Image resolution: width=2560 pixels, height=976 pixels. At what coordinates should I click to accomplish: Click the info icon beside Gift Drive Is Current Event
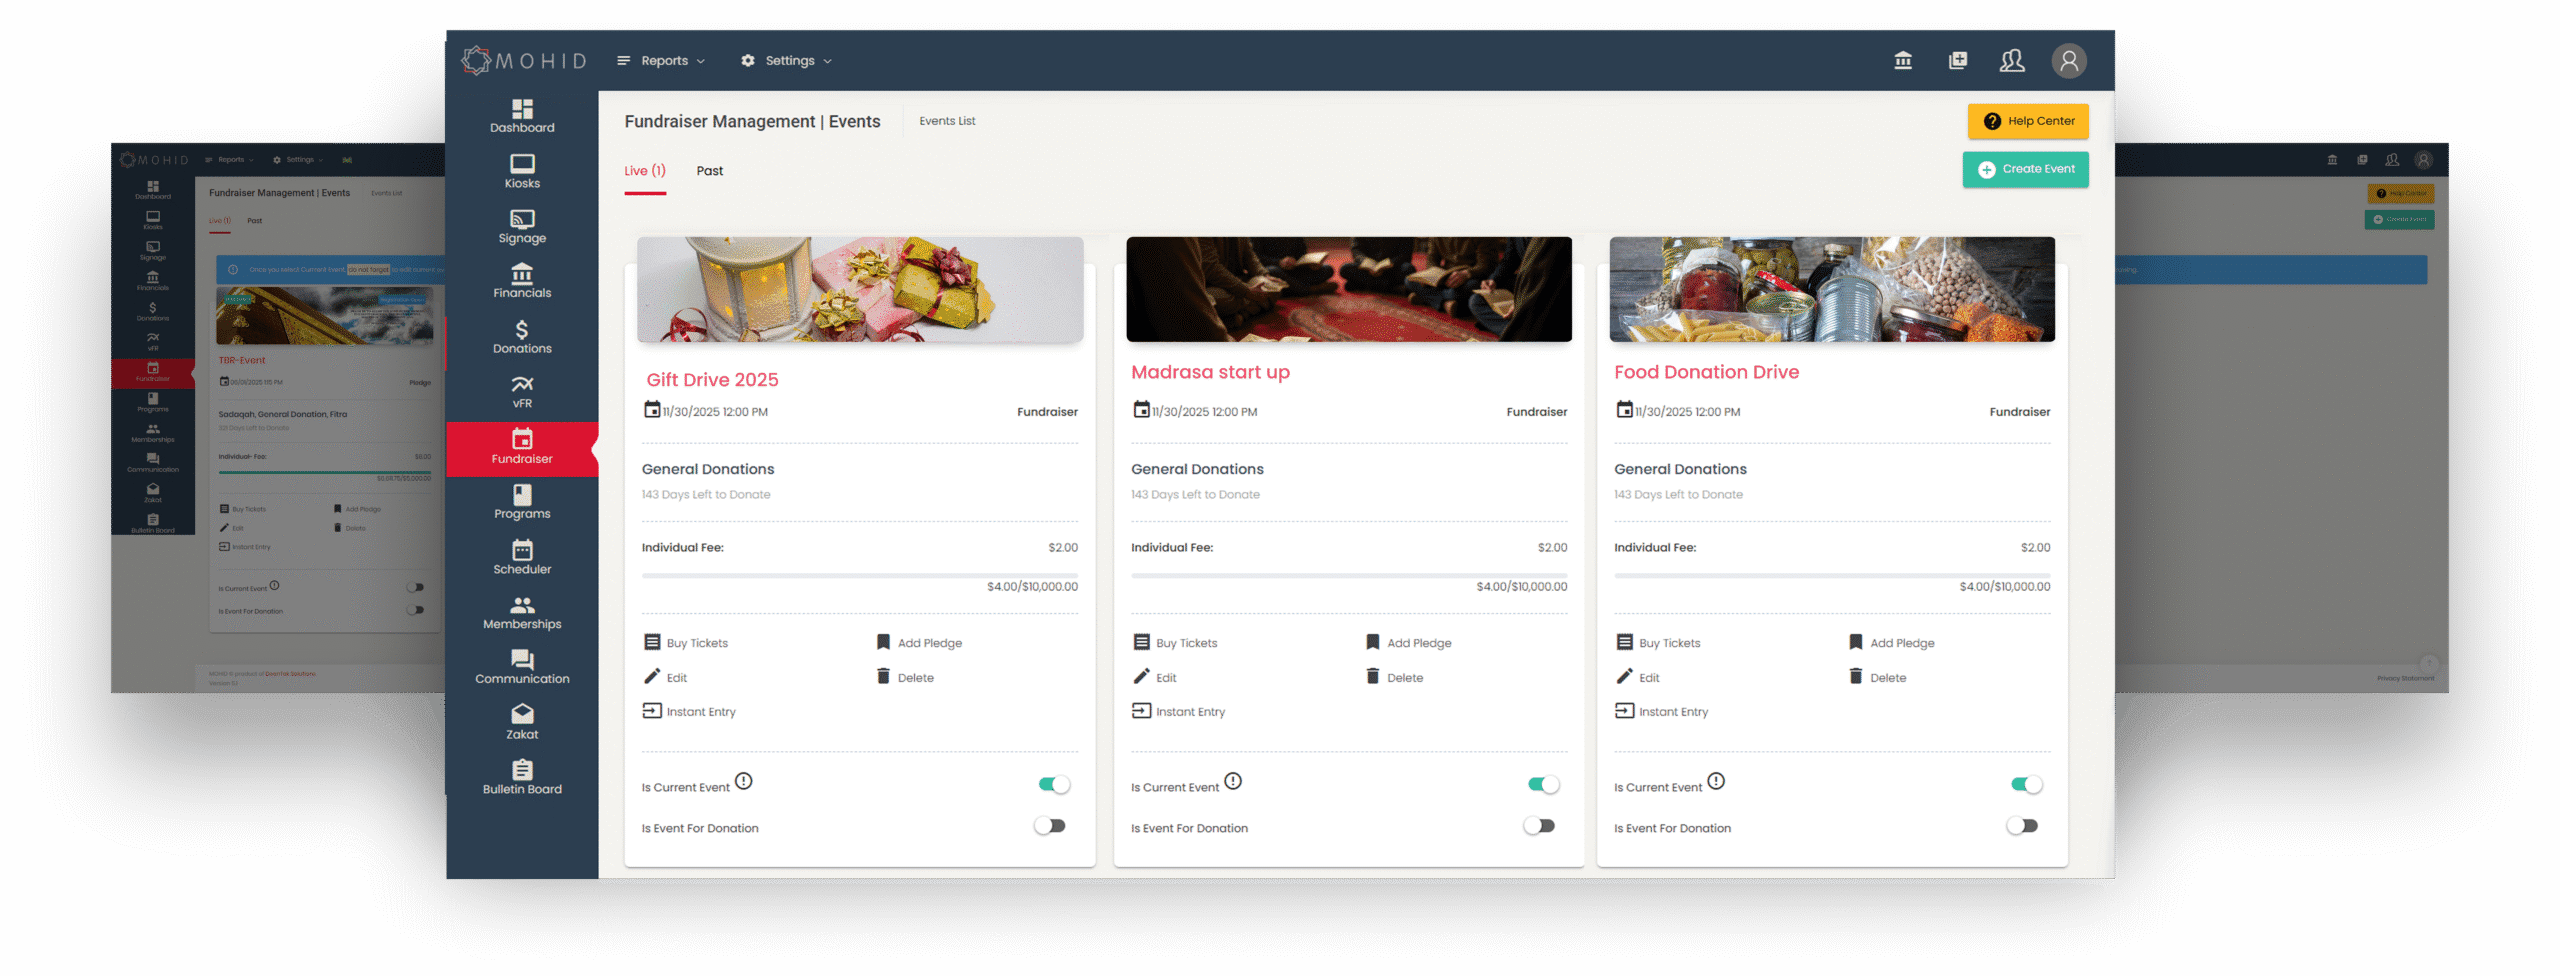click(744, 781)
